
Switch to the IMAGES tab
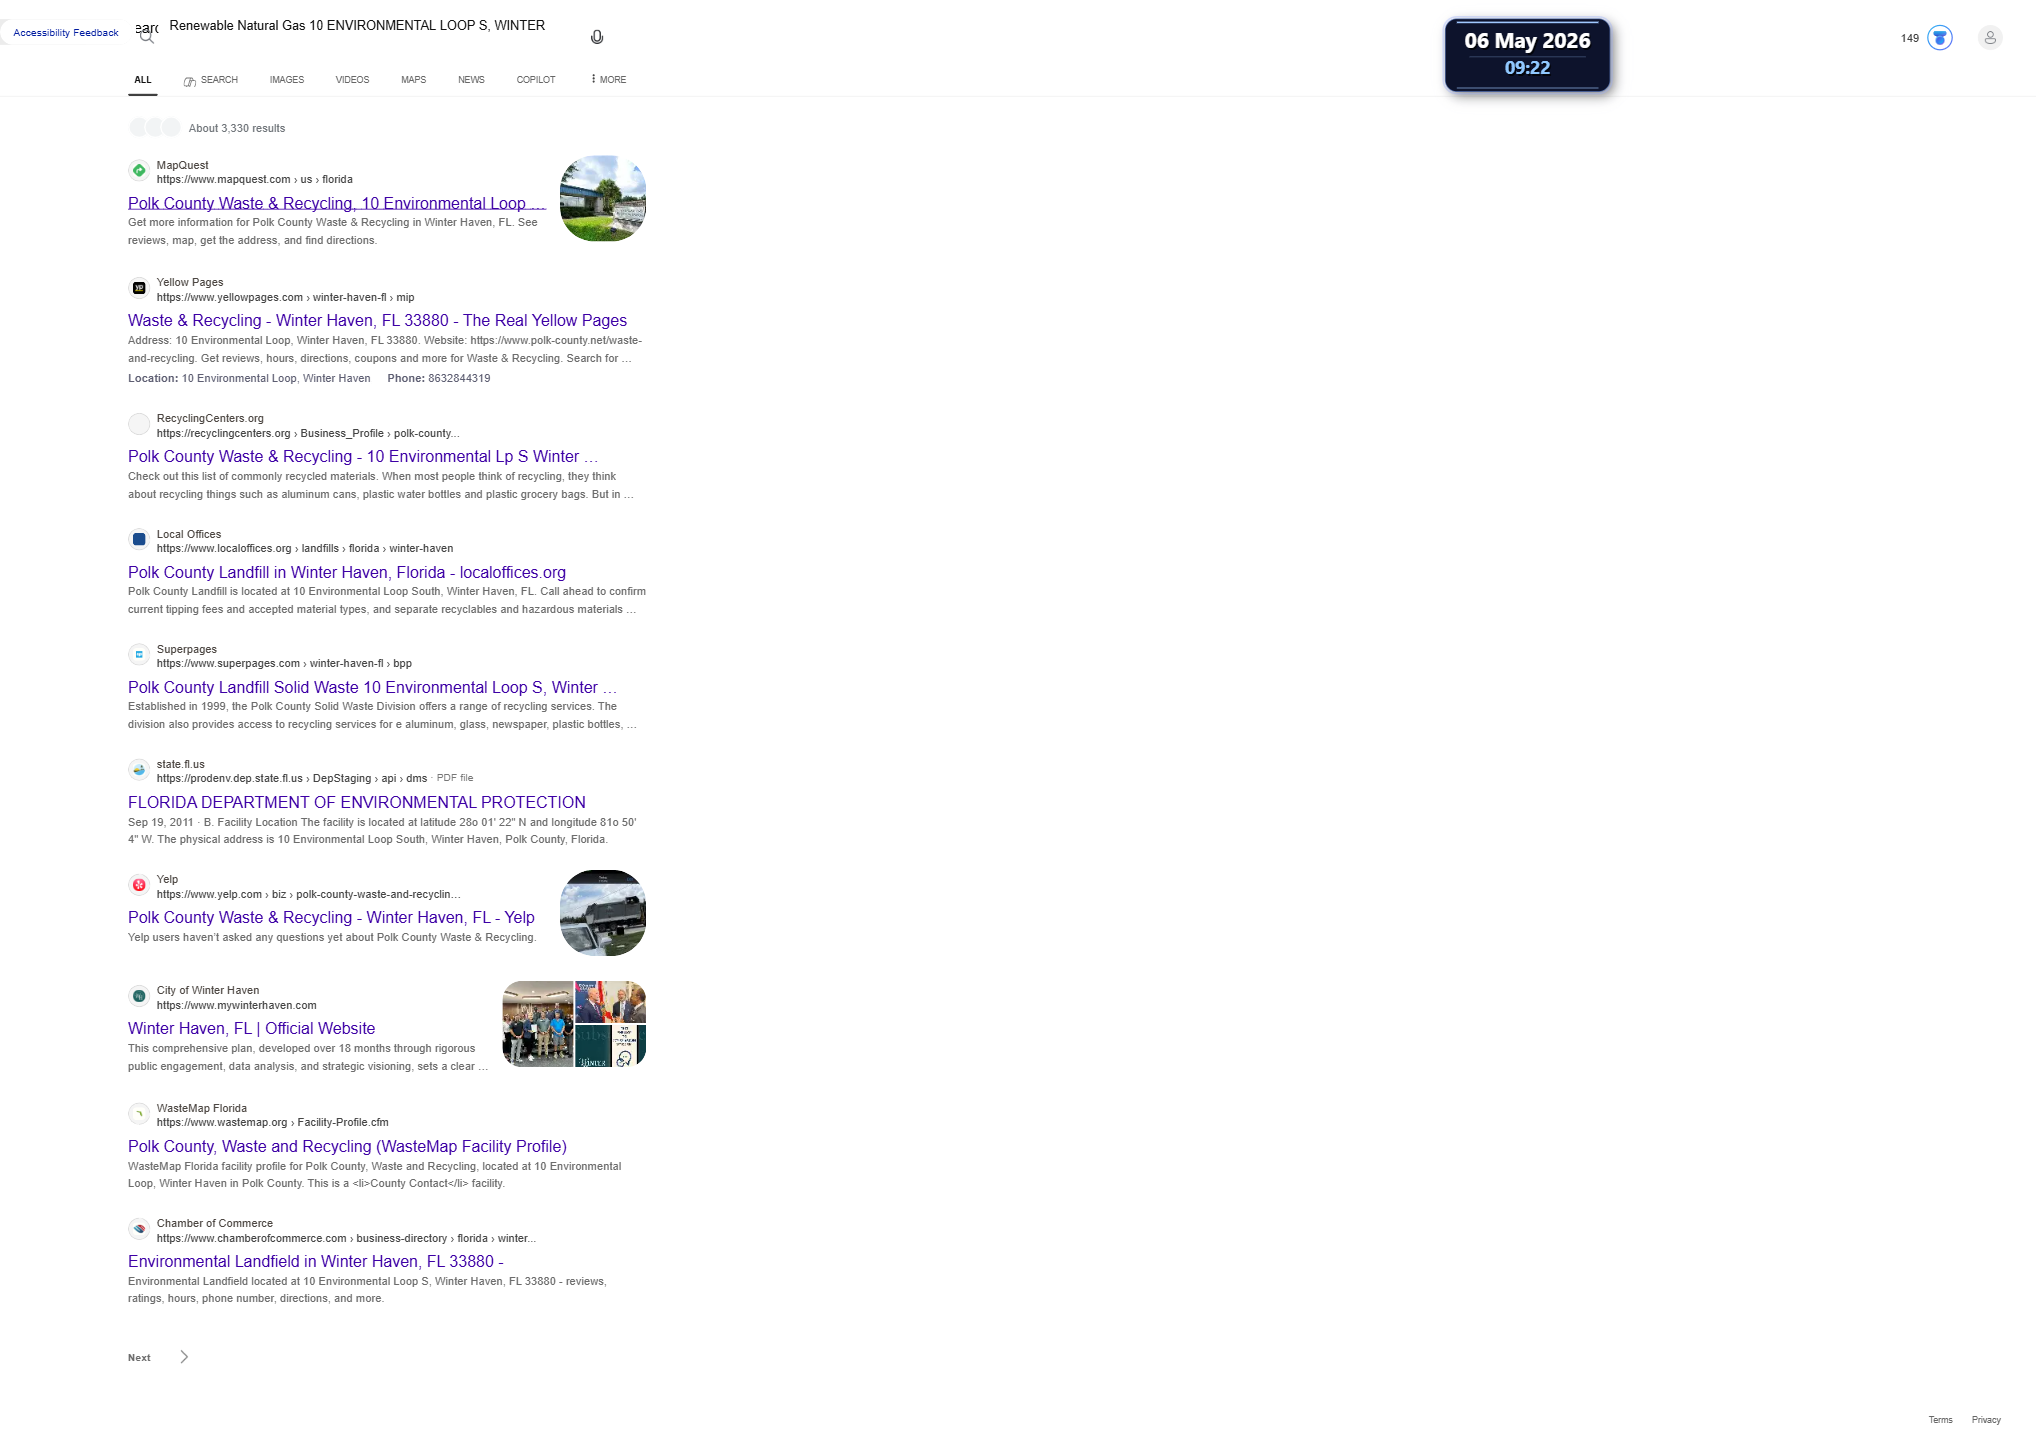tap(287, 80)
